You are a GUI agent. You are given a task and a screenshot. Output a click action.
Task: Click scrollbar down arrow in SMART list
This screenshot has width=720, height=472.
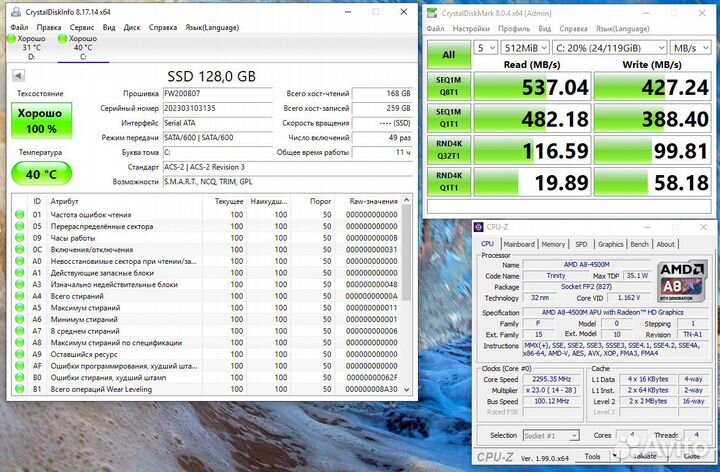point(406,389)
